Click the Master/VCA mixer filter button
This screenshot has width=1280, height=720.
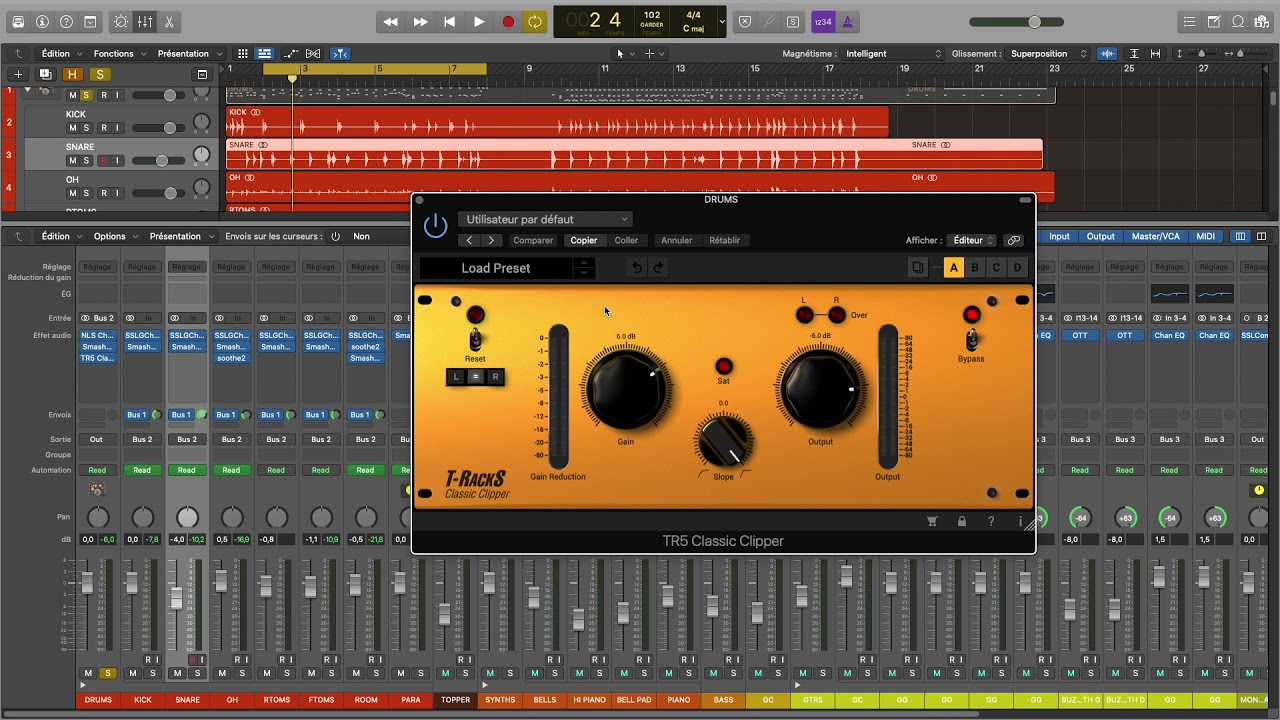click(1155, 237)
